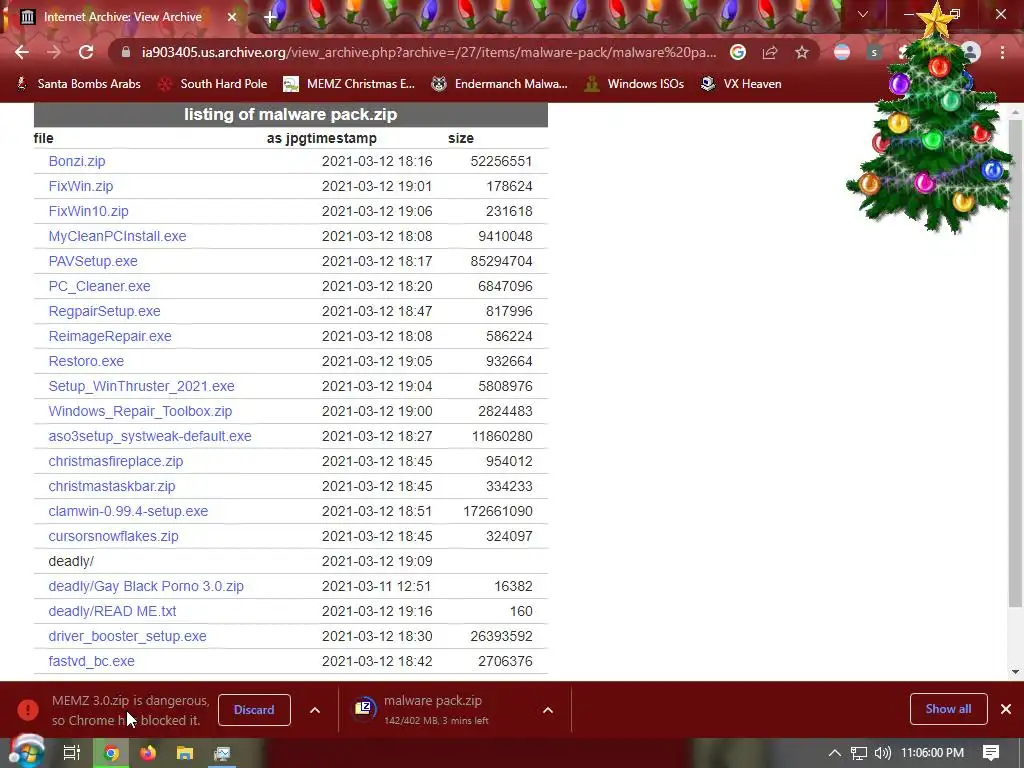Open South Hard Pole bookmark
Viewport: 1024px width, 768px height.
pos(214,84)
